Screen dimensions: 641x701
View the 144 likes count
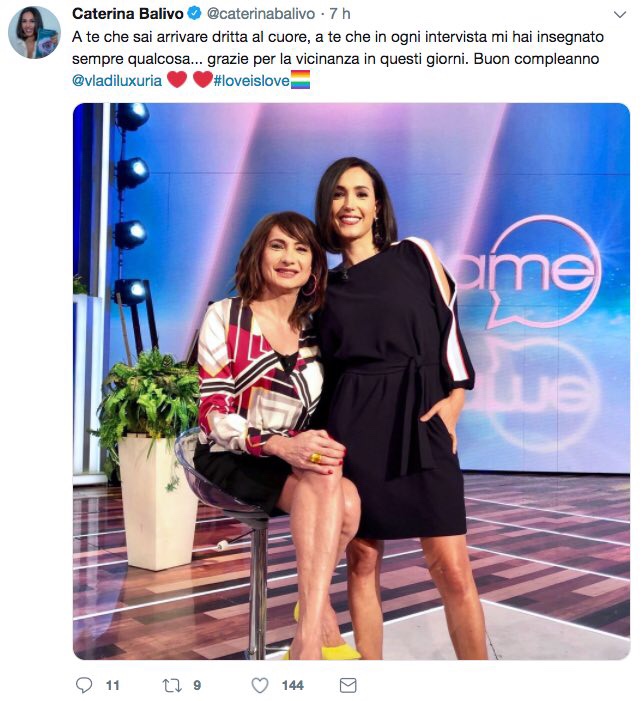pos(293,685)
